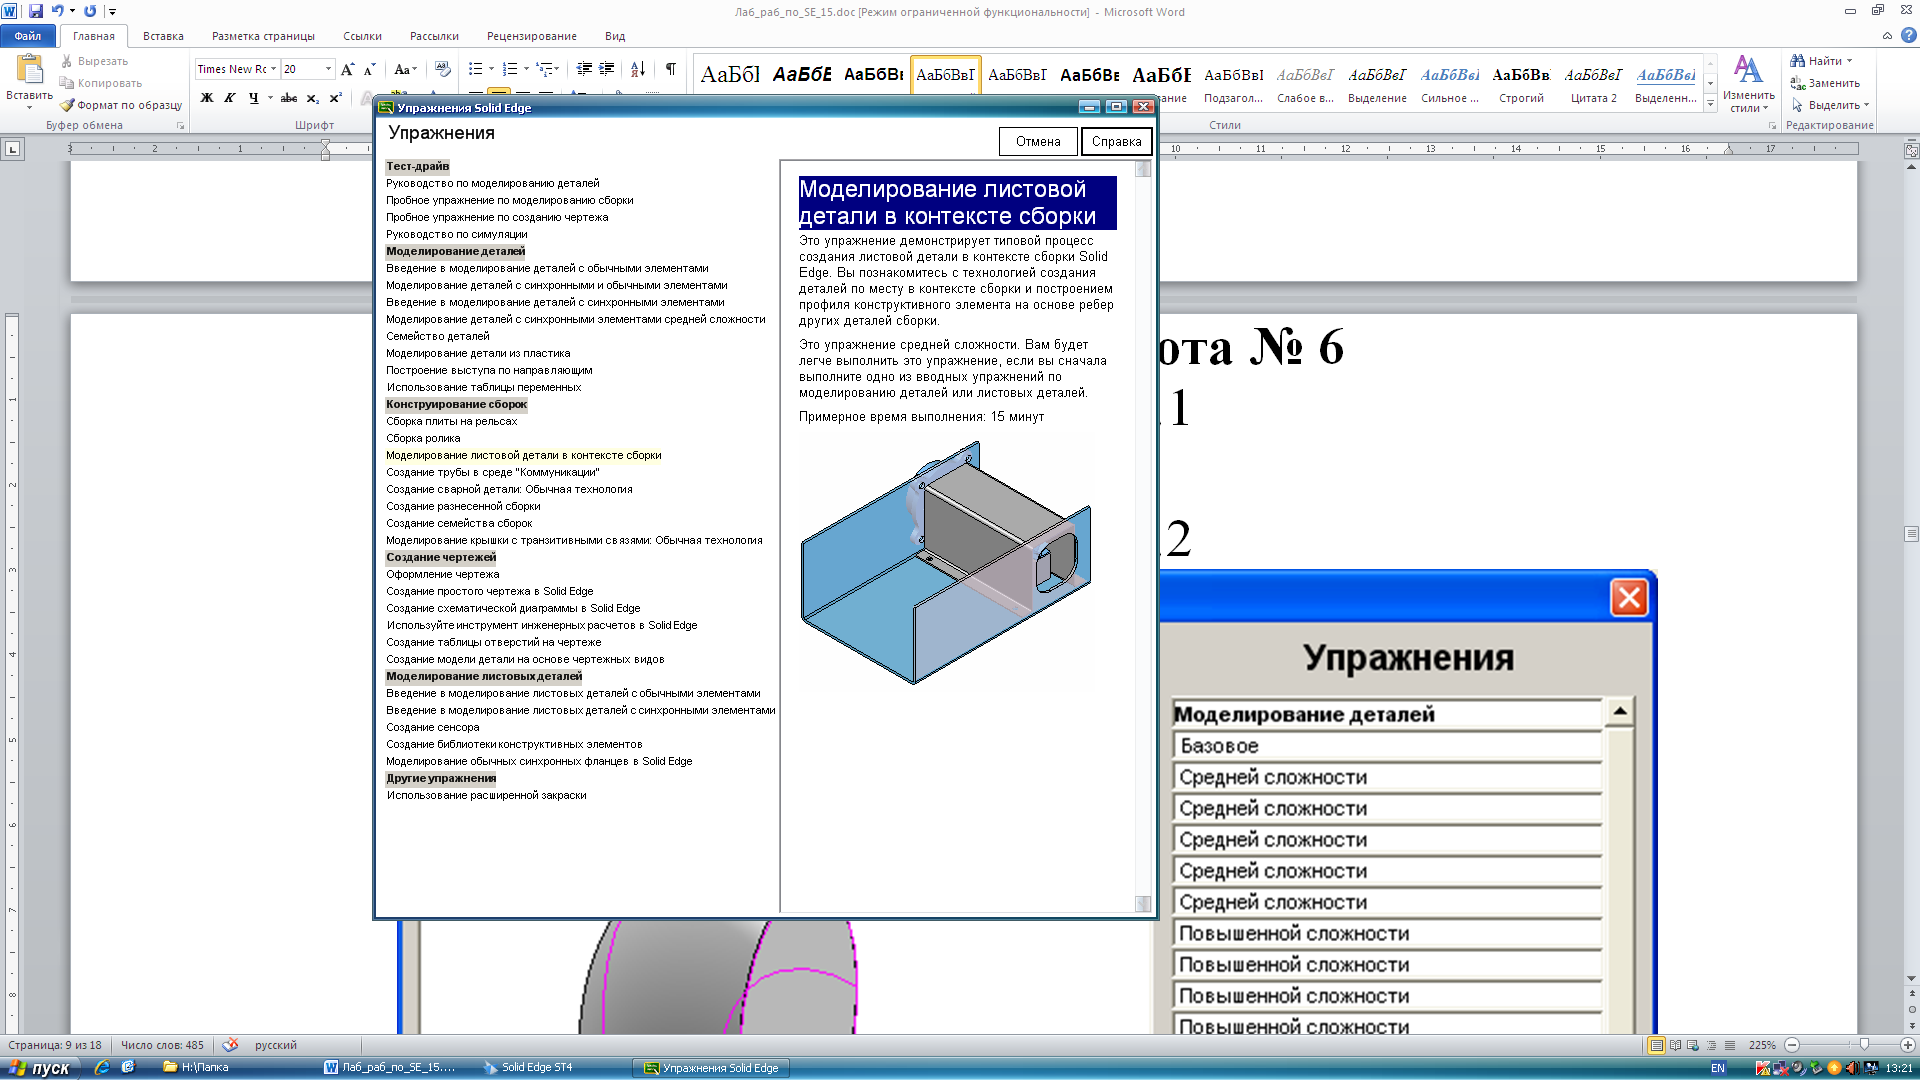Click the Cancel (Отмена) button in dialog
The image size is (1920, 1080).
pos(1038,142)
